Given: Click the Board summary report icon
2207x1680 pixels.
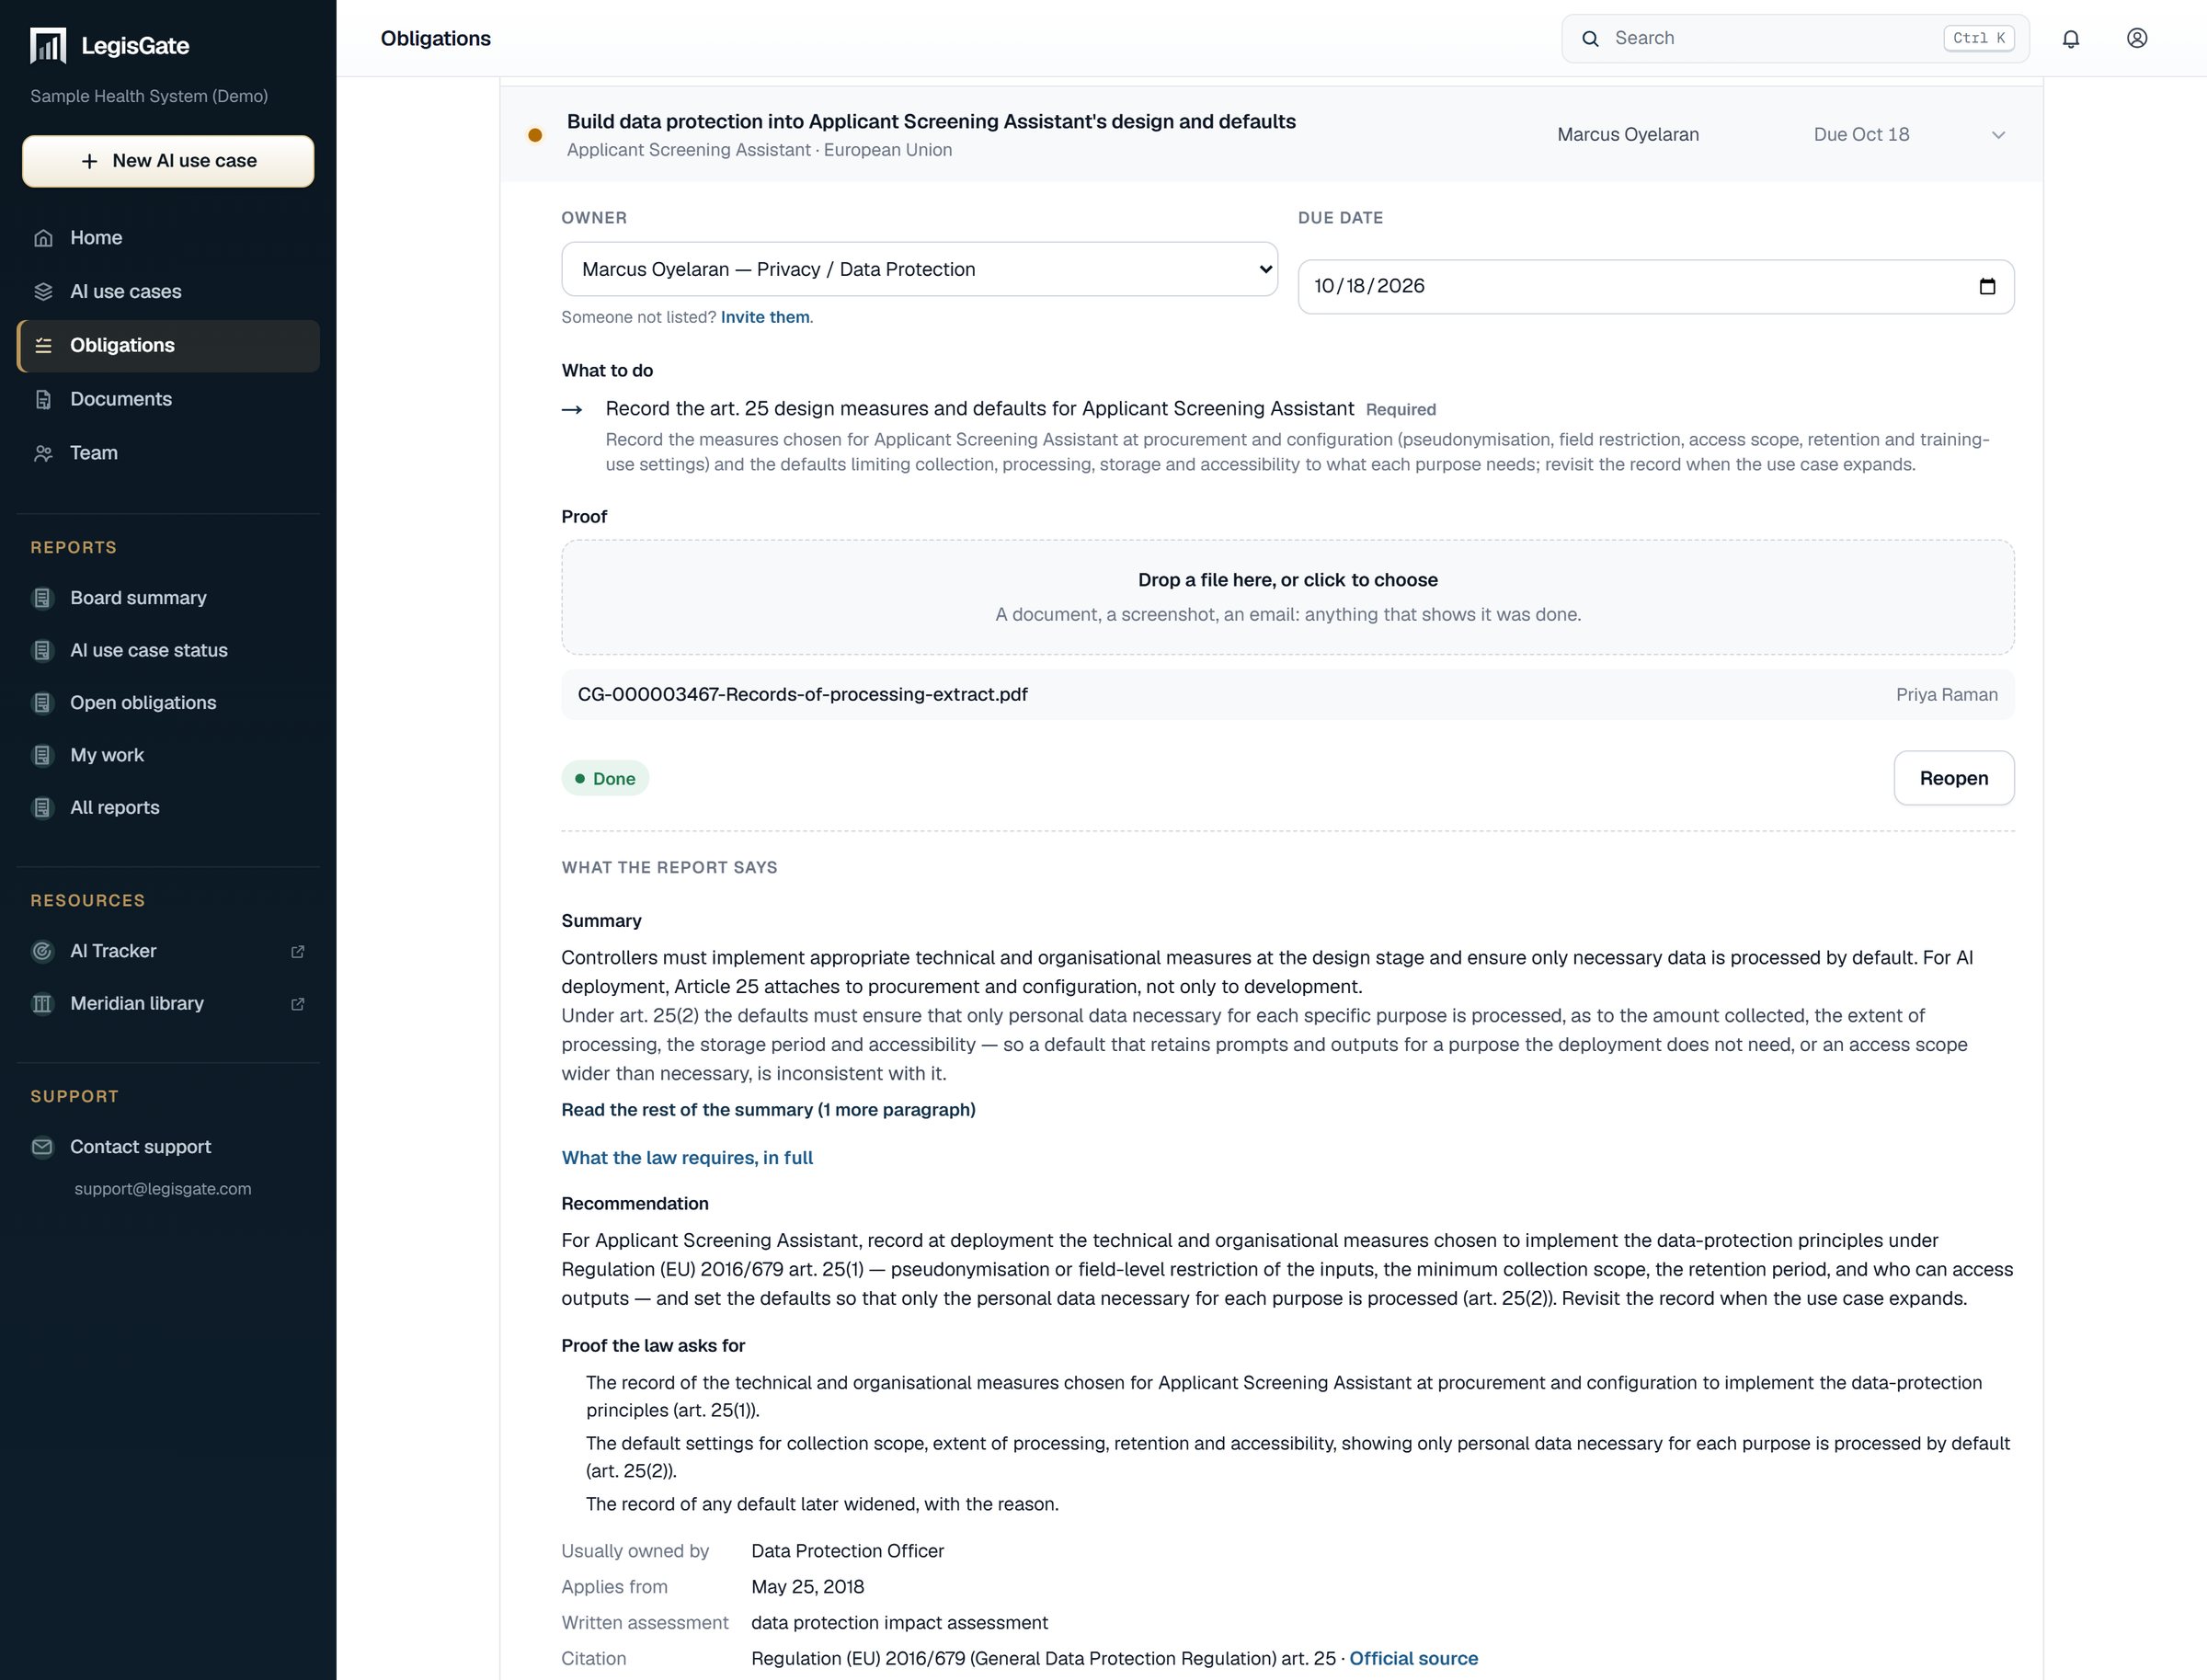Looking at the screenshot, I should pos(42,598).
